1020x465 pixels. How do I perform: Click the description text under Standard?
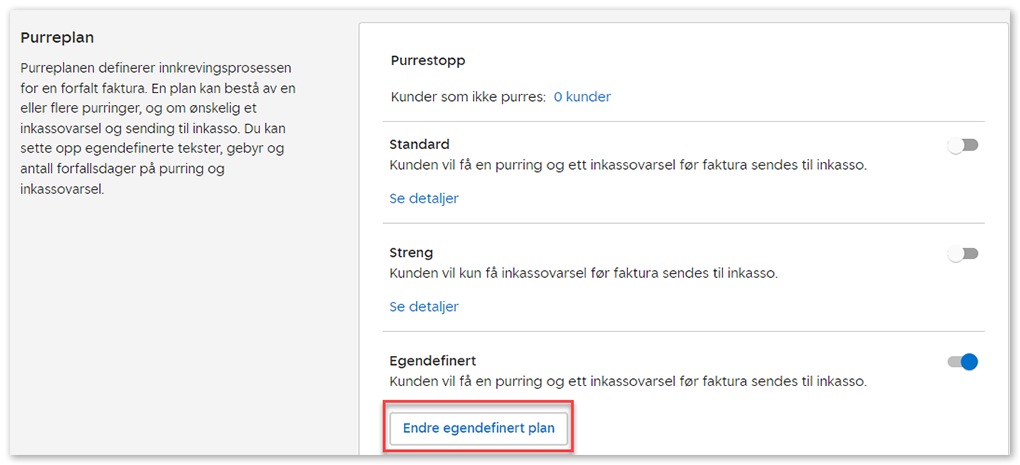[x=627, y=164]
